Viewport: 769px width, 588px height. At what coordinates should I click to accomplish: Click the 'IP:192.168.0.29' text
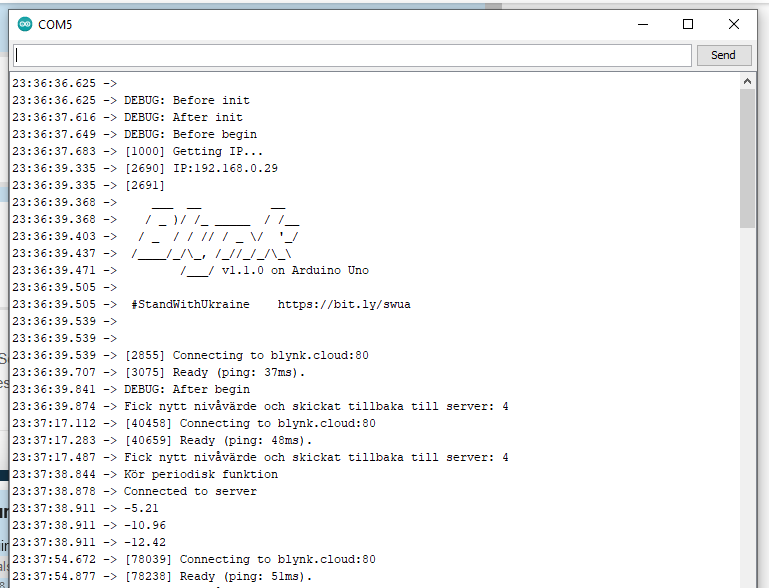click(x=226, y=168)
